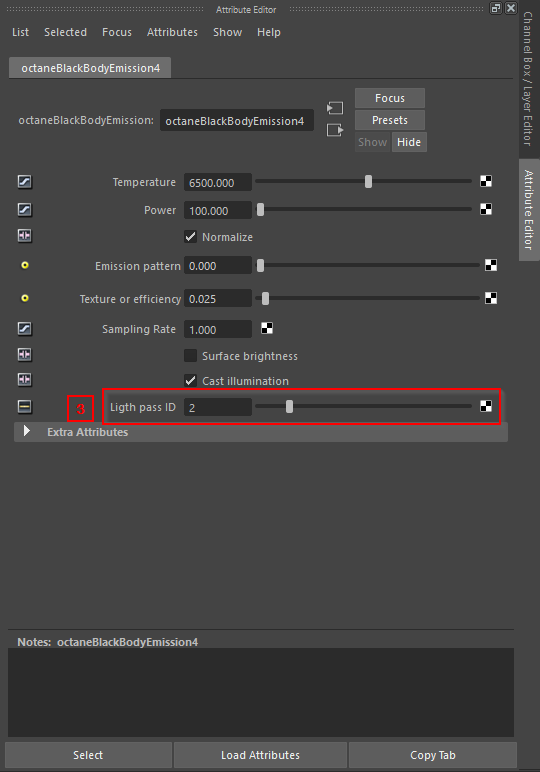Click the Temperature slider handle
Image resolution: width=540 pixels, height=772 pixels.
368,181
